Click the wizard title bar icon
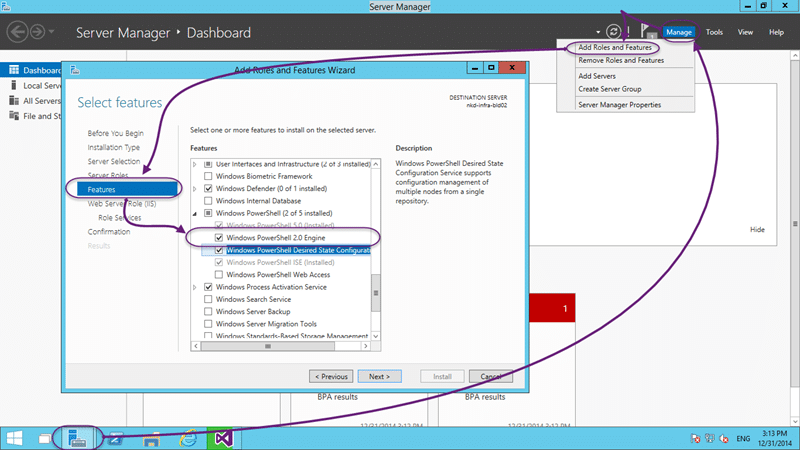 pyautogui.click(x=75, y=70)
